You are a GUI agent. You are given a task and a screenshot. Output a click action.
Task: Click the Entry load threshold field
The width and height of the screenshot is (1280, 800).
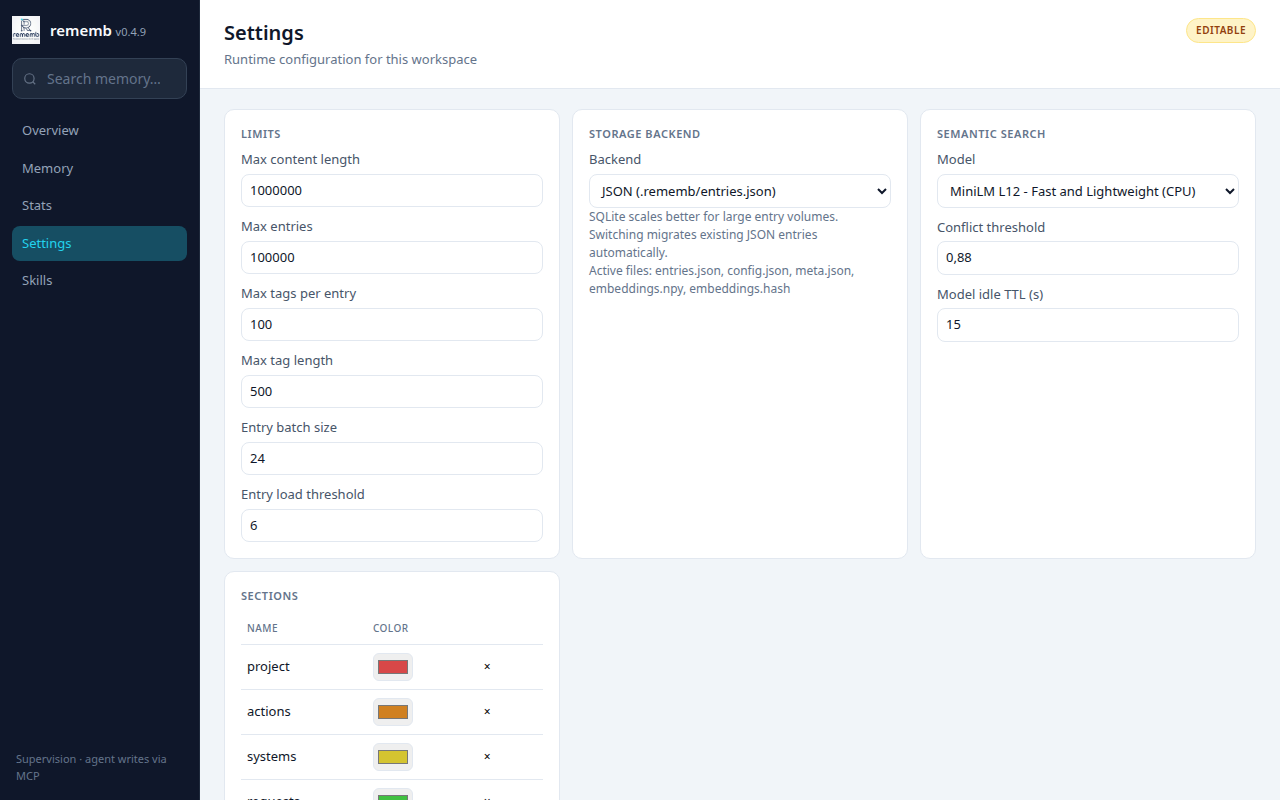coord(392,525)
